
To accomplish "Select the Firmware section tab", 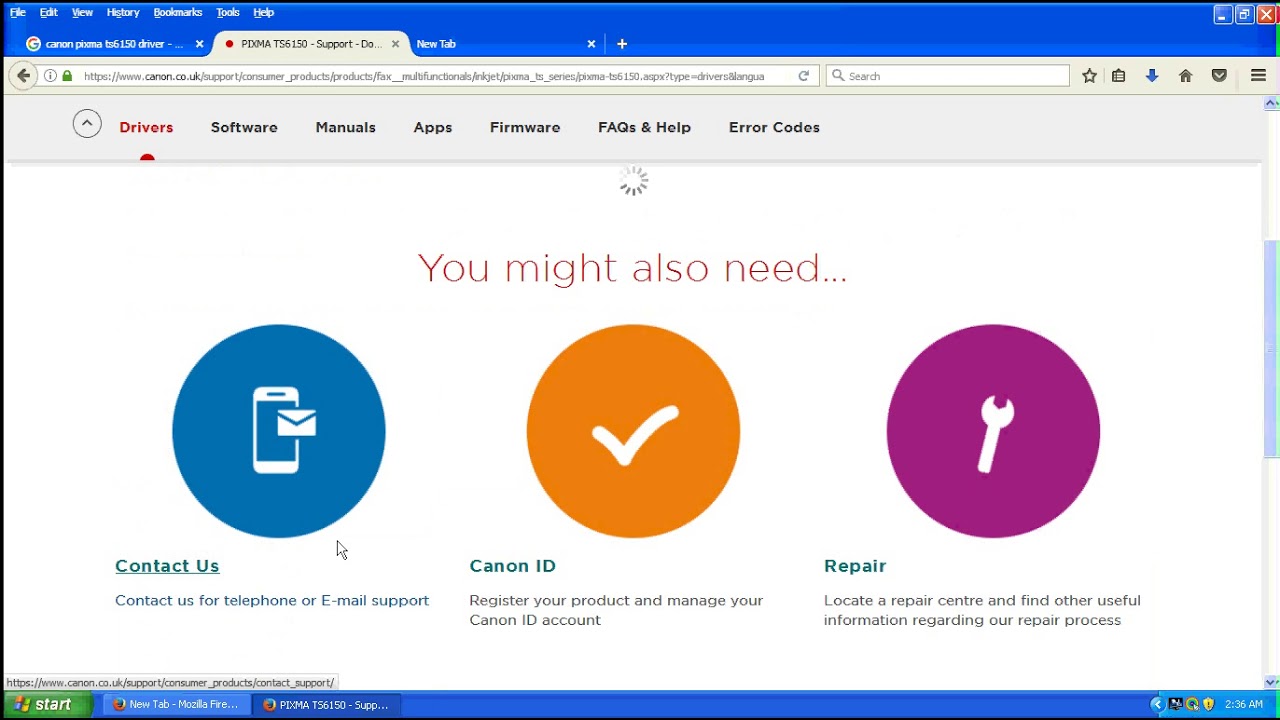I will pos(525,127).
